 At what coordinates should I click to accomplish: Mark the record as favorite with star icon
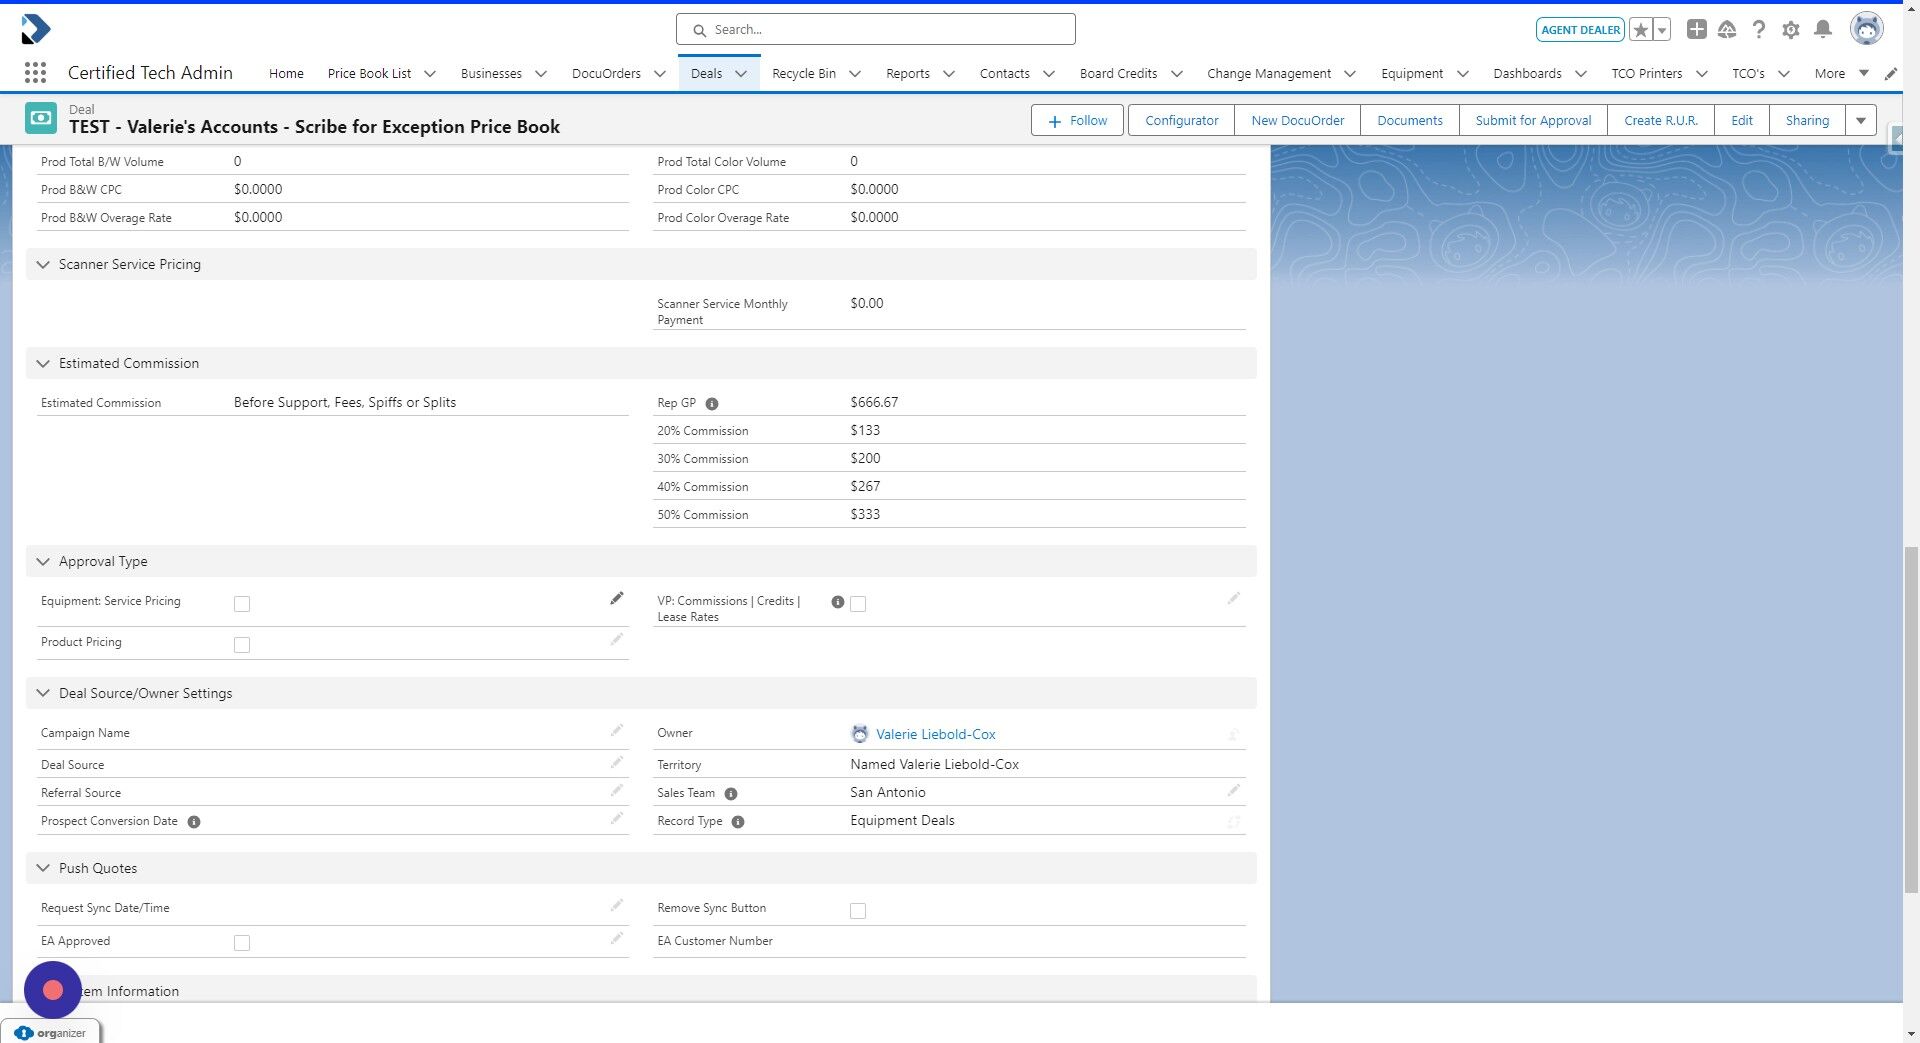tap(1641, 29)
